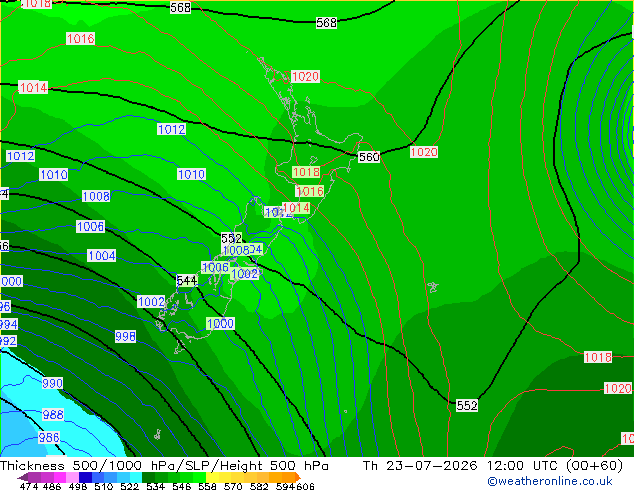
Task: Click the first yellow legend swatch above 558
Action: pos(212,477)
